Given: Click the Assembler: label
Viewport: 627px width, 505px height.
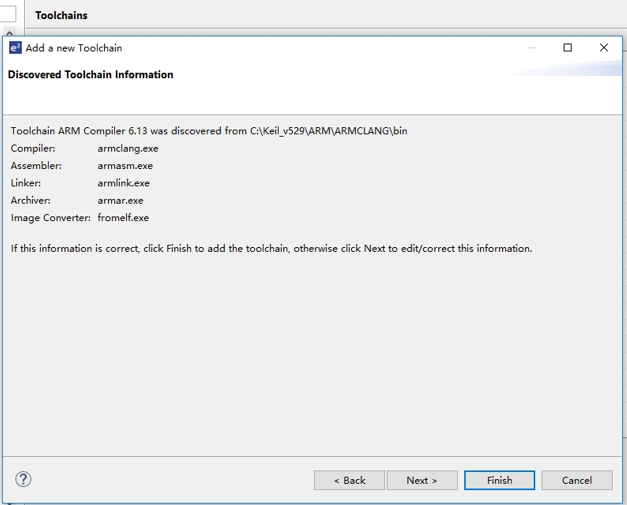Looking at the screenshot, I should pos(36,166).
